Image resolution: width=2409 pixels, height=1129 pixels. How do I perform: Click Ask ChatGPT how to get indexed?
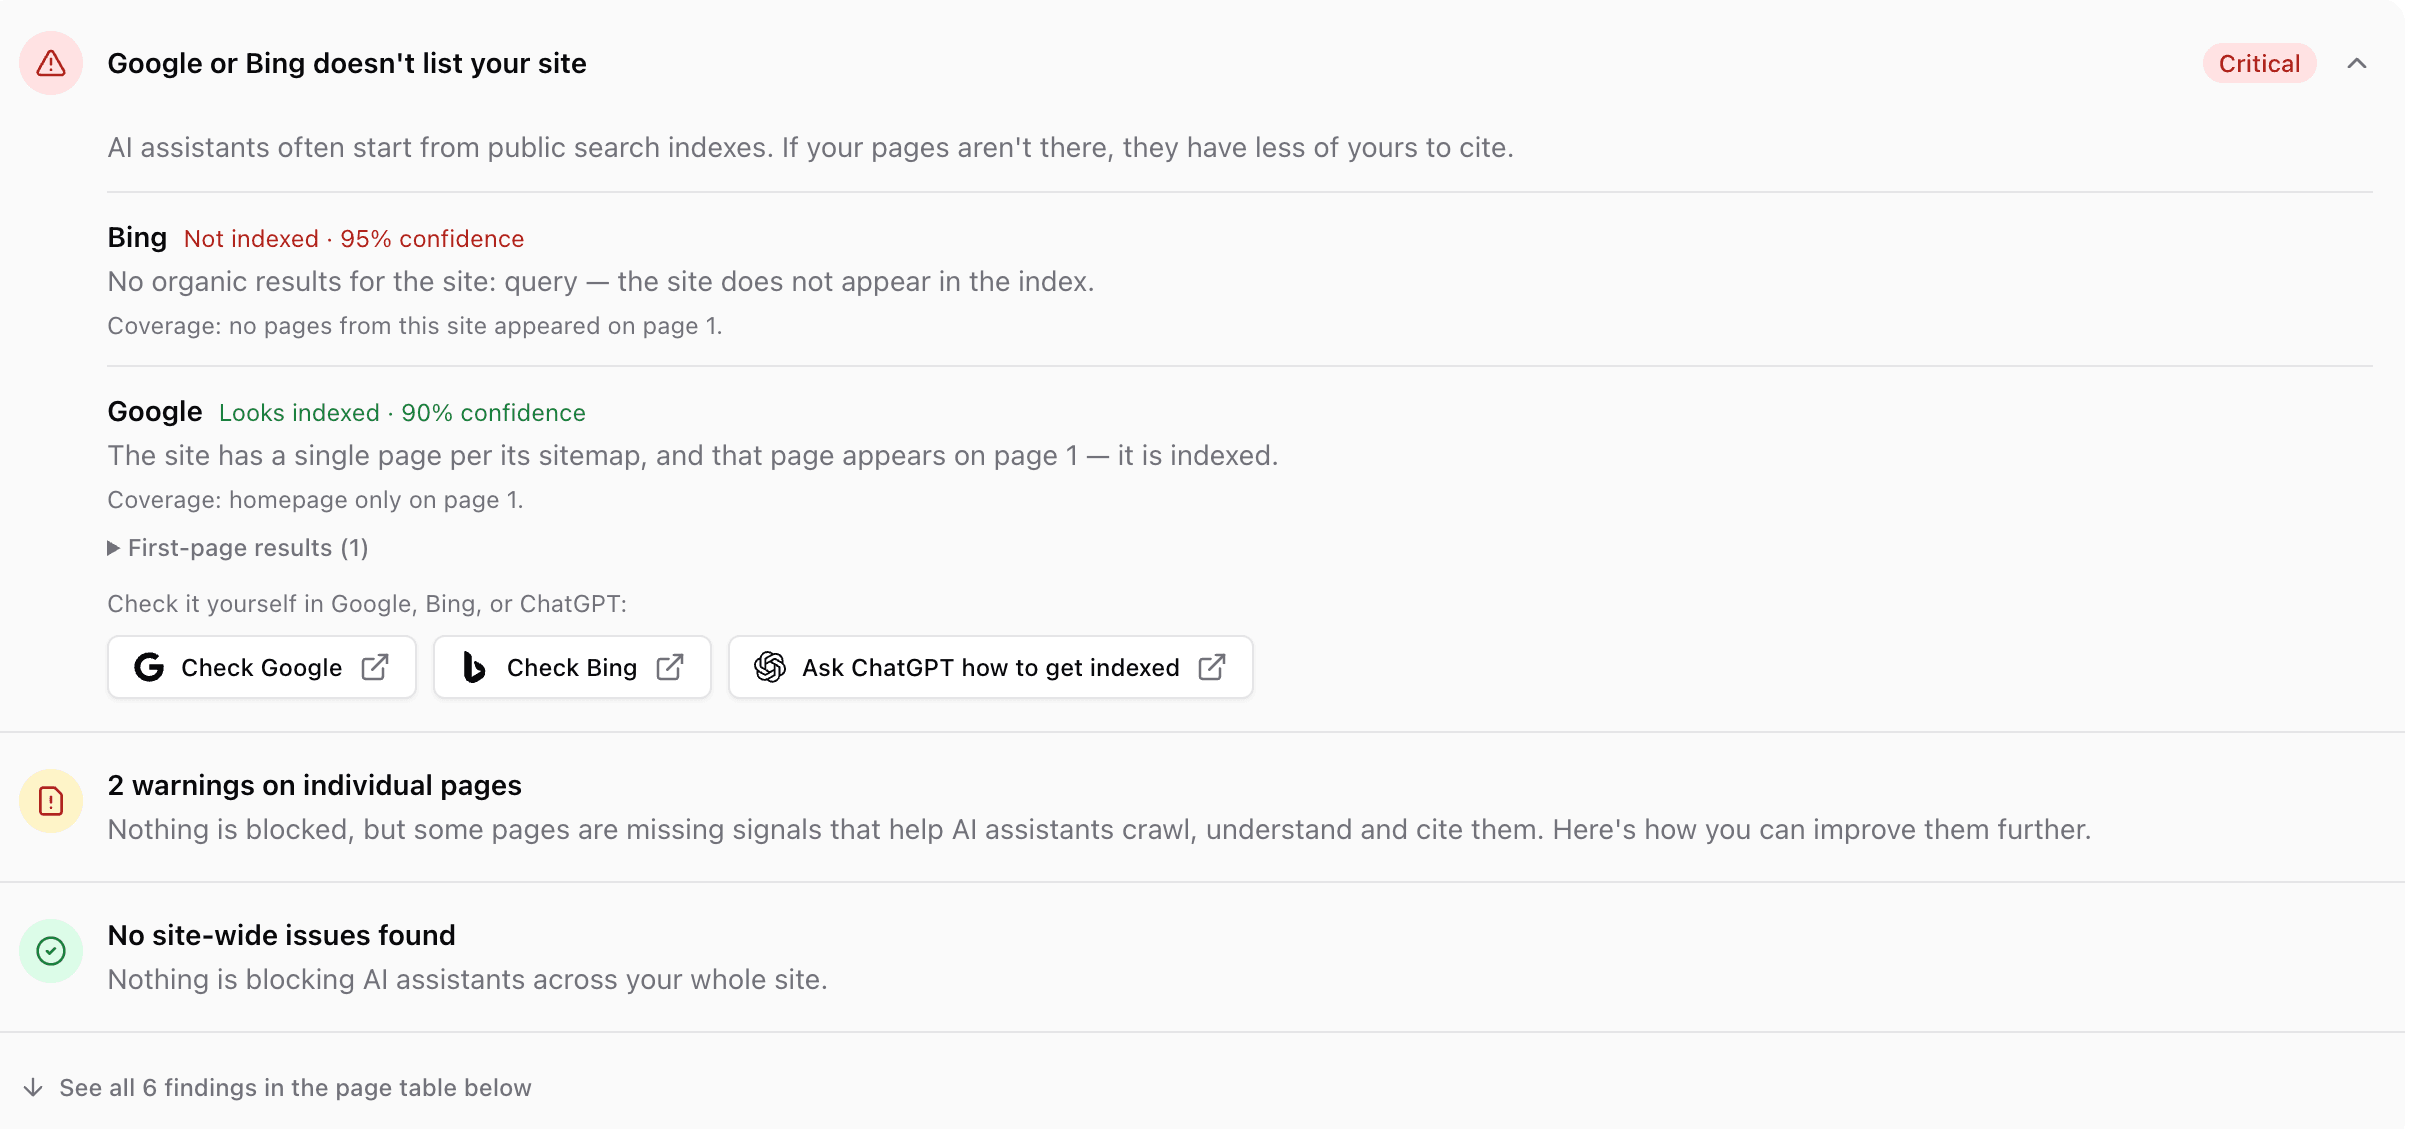click(x=990, y=667)
